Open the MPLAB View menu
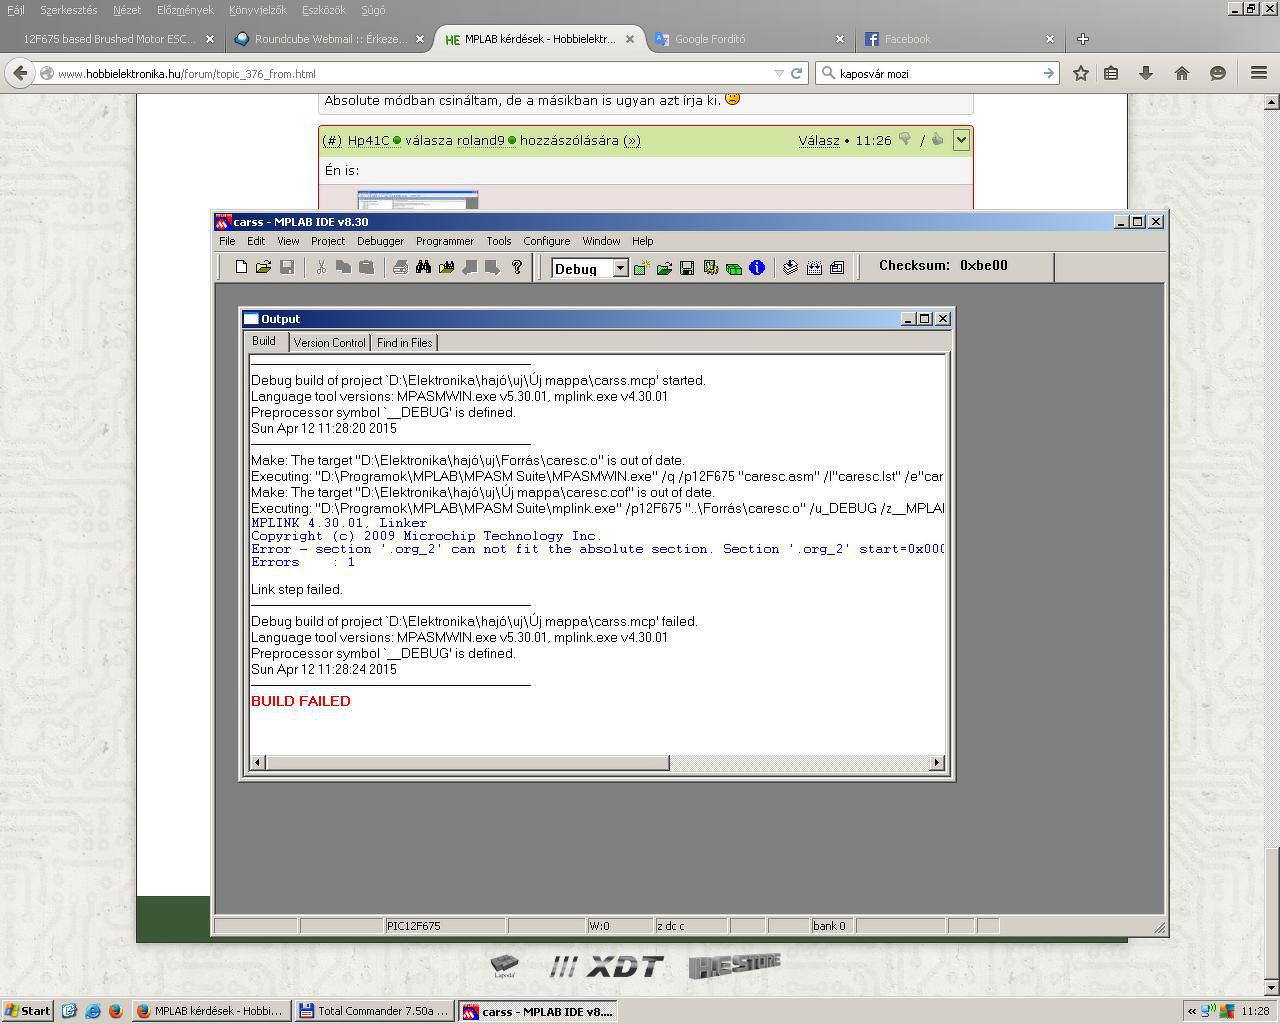Screen dimensions: 1280x1024 coord(288,241)
